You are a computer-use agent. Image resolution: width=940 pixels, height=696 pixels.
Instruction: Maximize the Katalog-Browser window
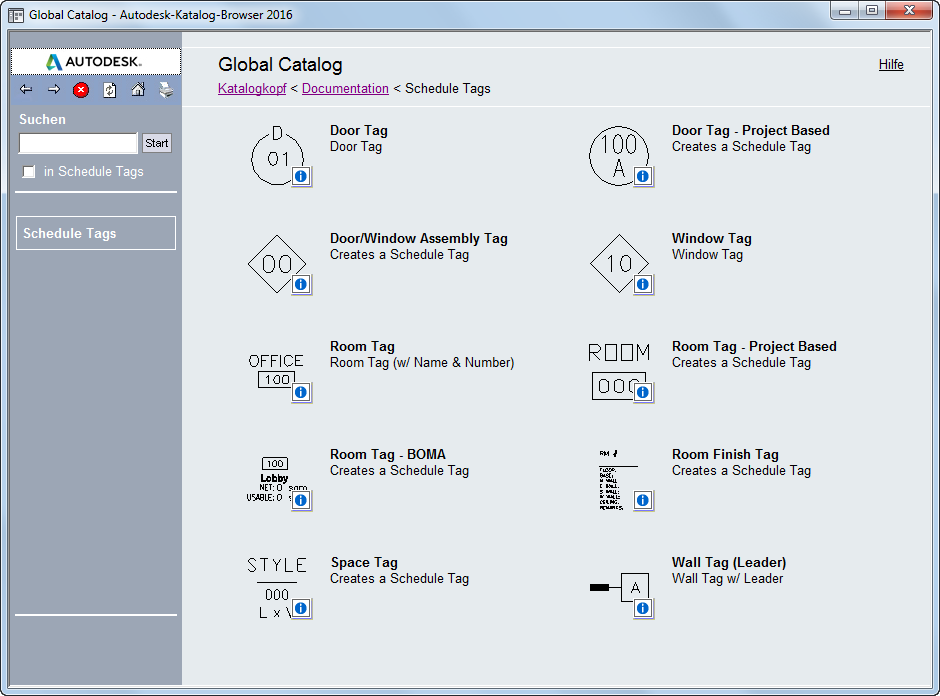(x=872, y=10)
